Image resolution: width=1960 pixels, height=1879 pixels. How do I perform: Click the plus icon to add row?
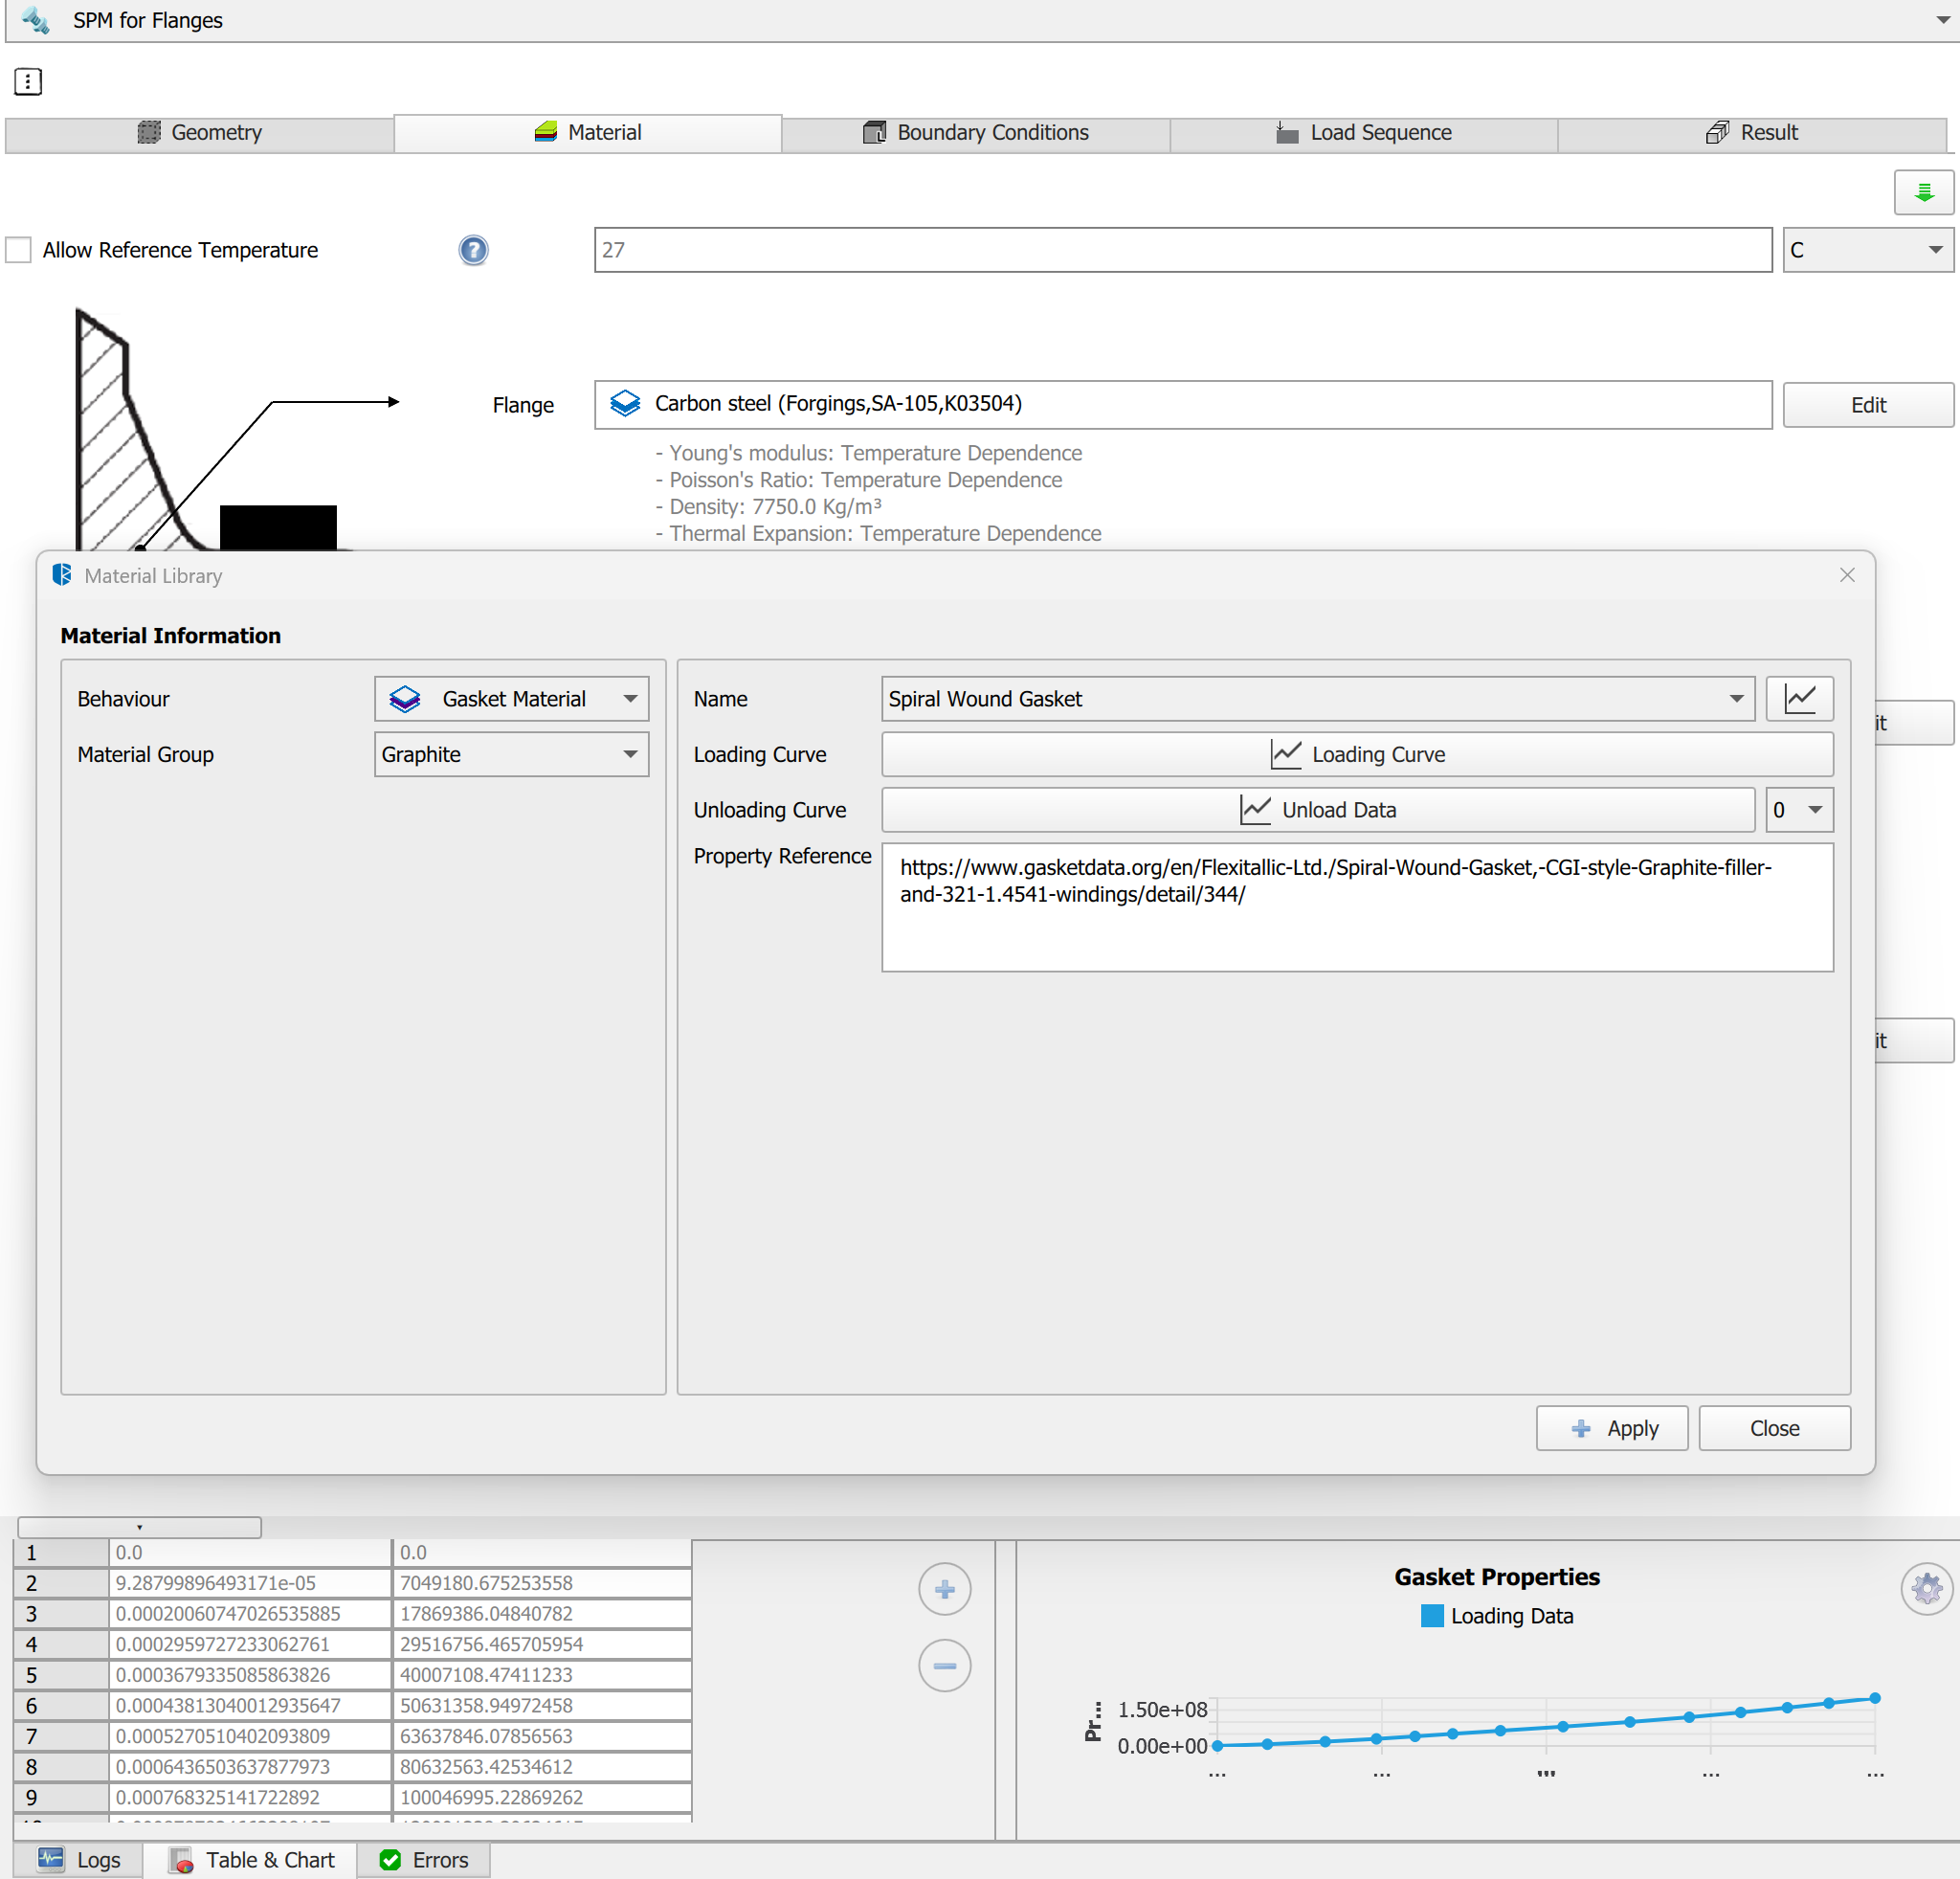click(944, 1589)
